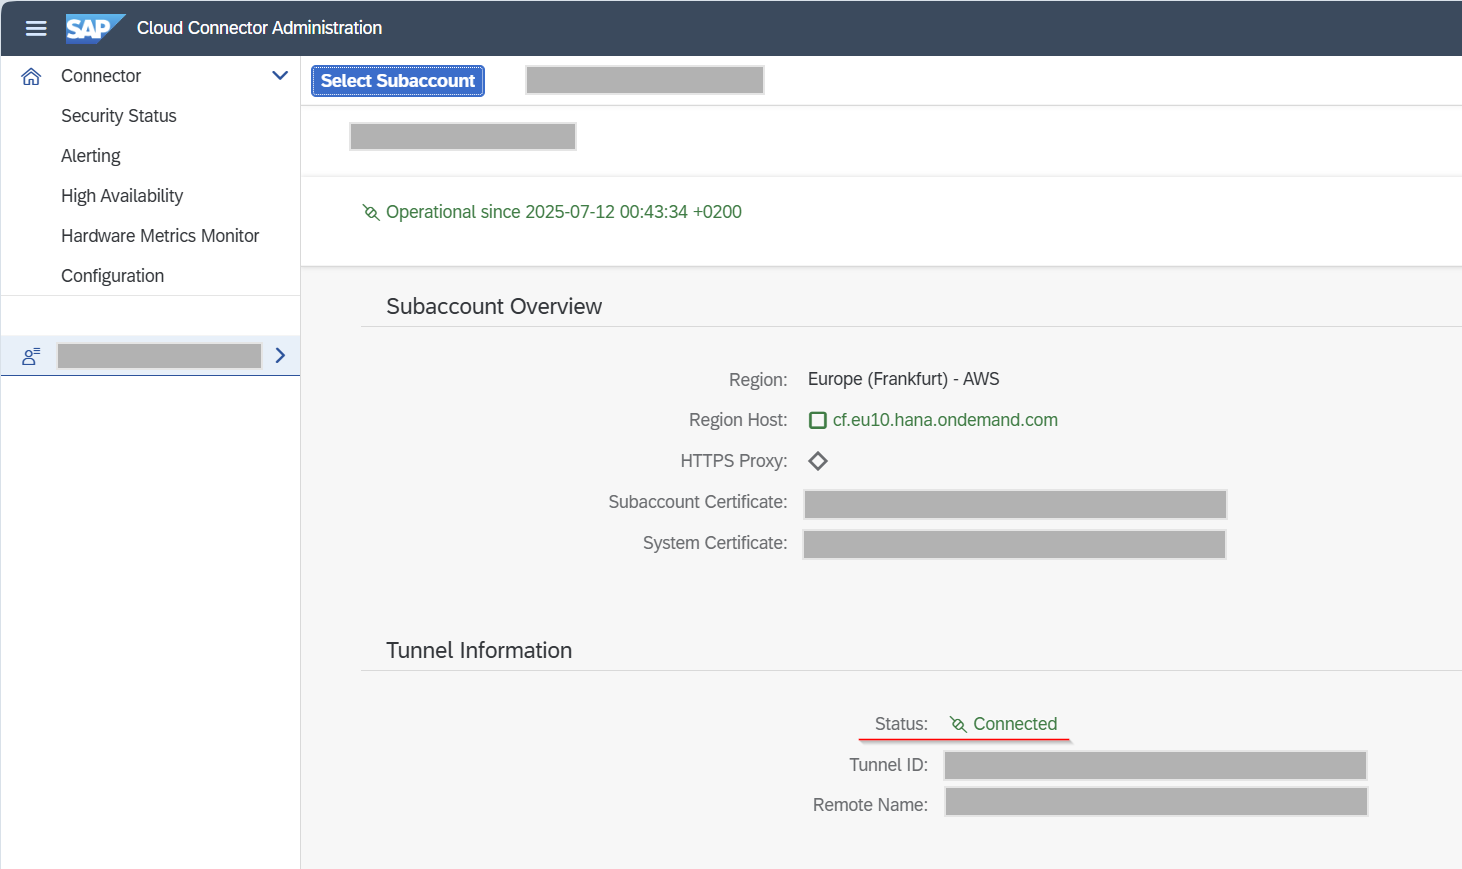Click the 'Region Host:' label
The width and height of the screenshot is (1462, 869).
point(738,420)
